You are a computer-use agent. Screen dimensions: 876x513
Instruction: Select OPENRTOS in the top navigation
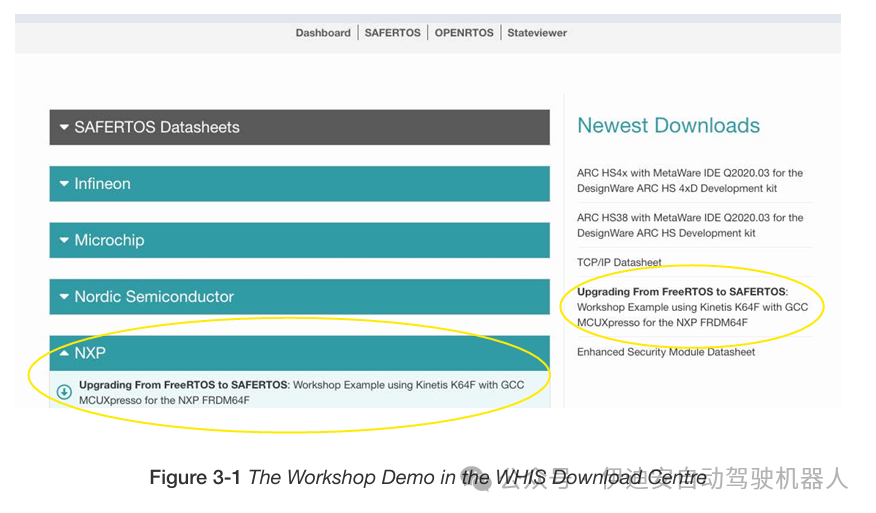point(464,33)
